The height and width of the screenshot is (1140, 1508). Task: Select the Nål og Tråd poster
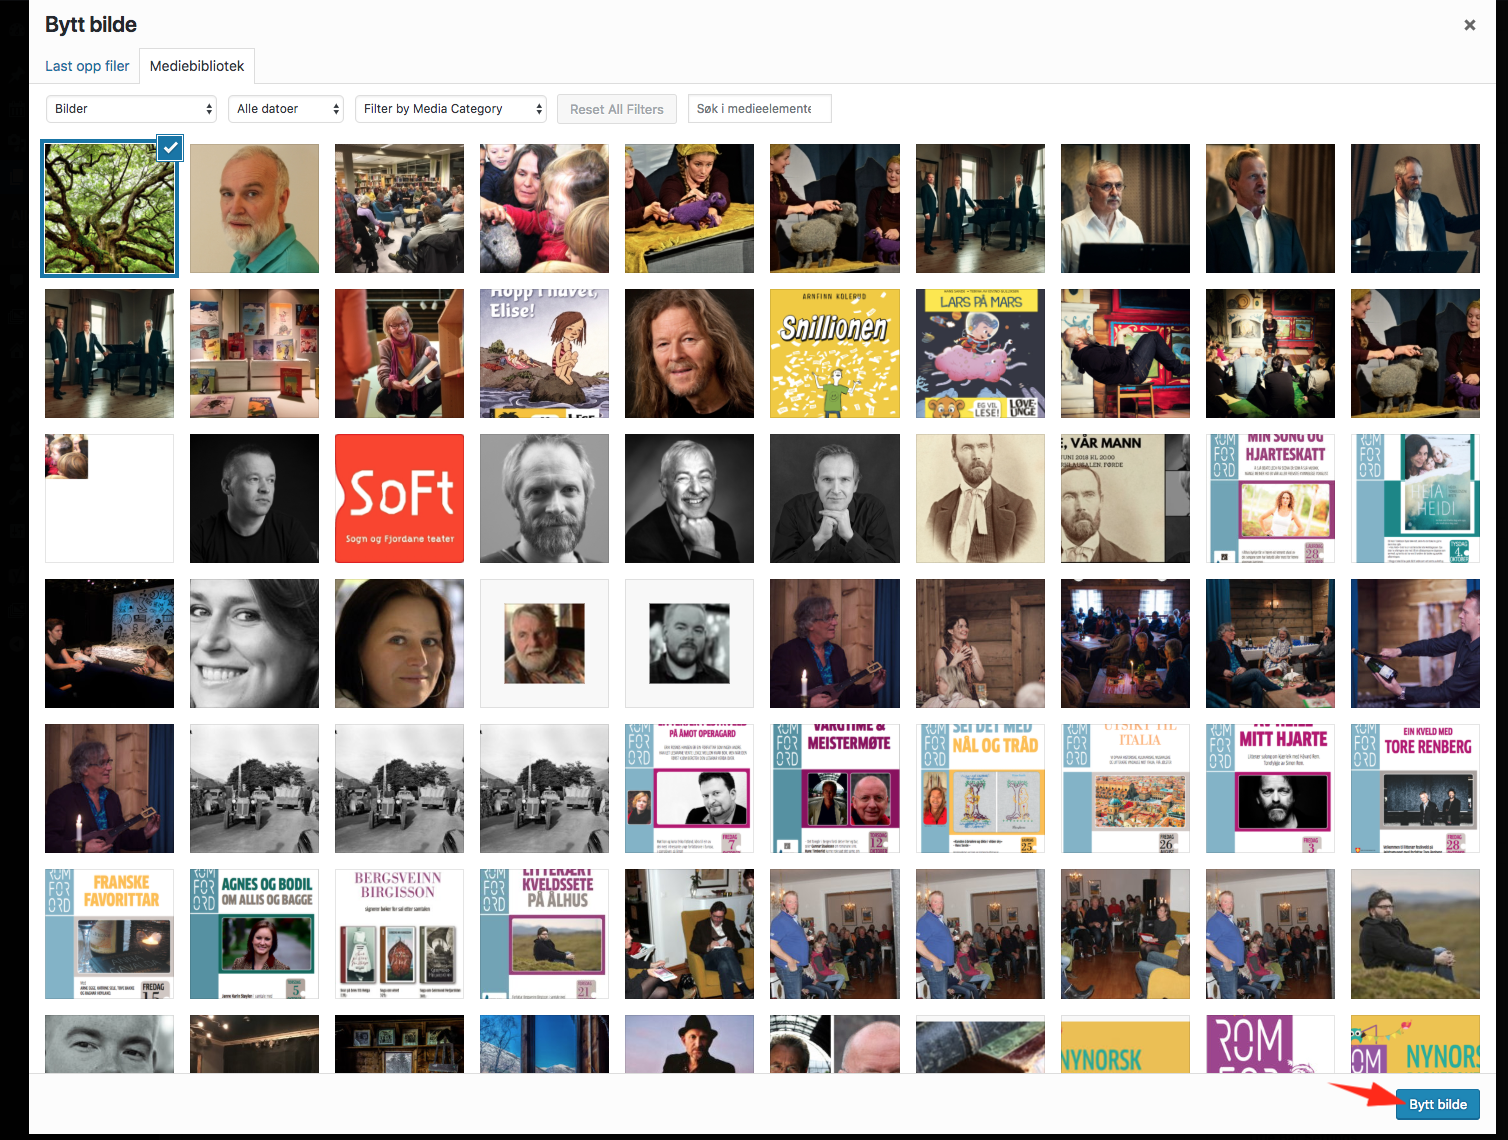coord(980,789)
